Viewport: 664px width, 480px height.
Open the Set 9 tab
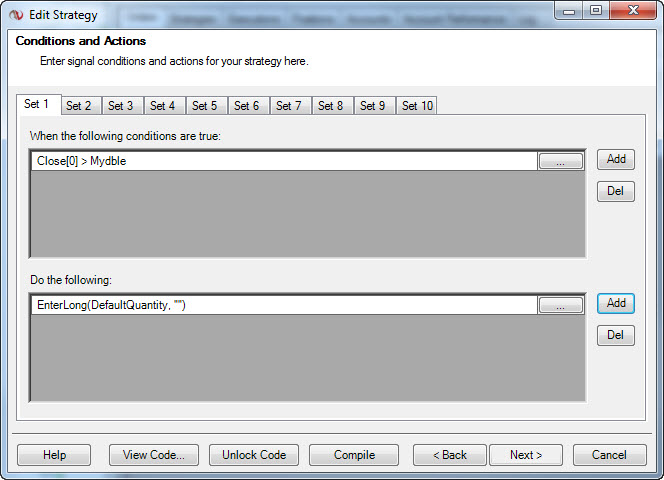(374, 106)
